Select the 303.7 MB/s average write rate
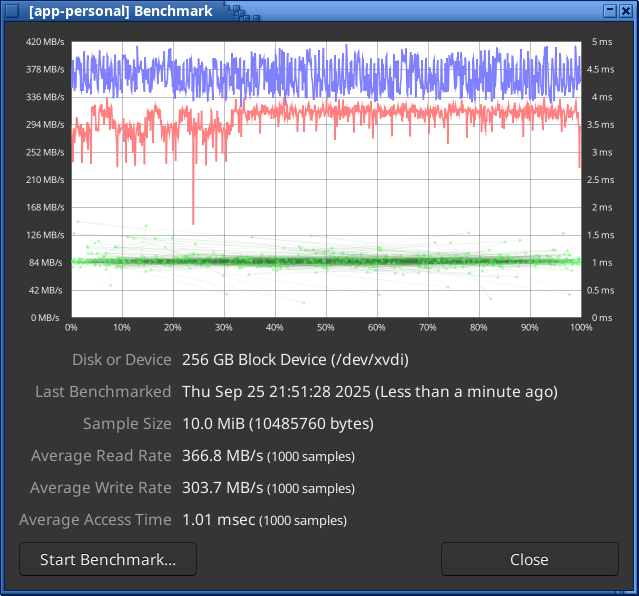Image resolution: width=639 pixels, height=596 pixels. coord(222,488)
